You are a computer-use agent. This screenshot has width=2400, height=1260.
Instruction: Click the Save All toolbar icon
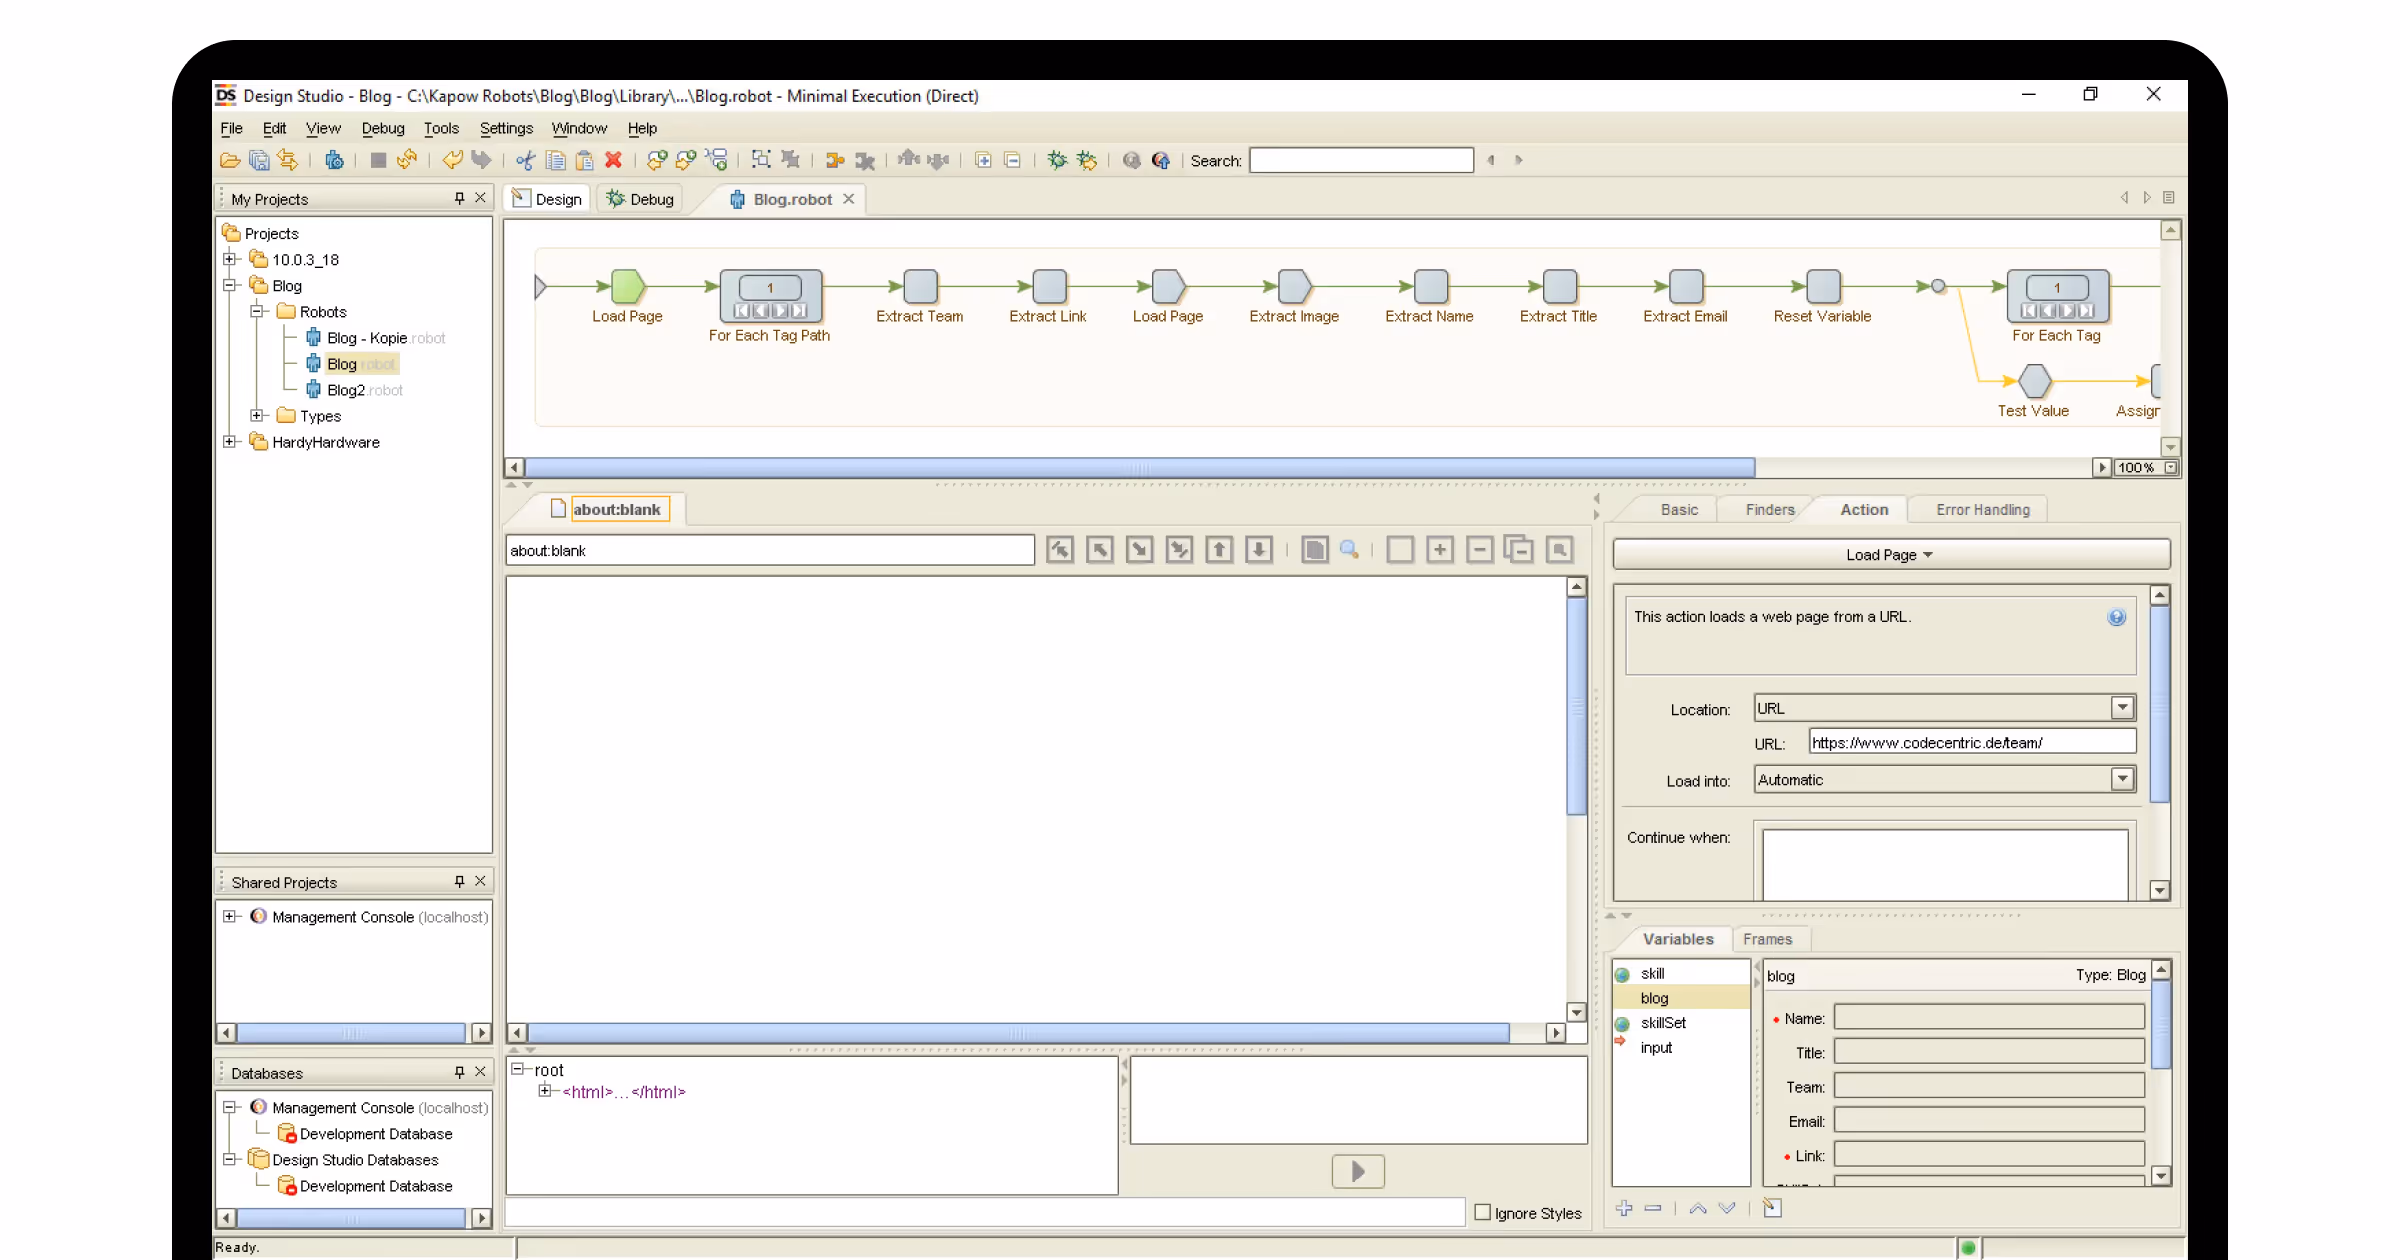[259, 160]
